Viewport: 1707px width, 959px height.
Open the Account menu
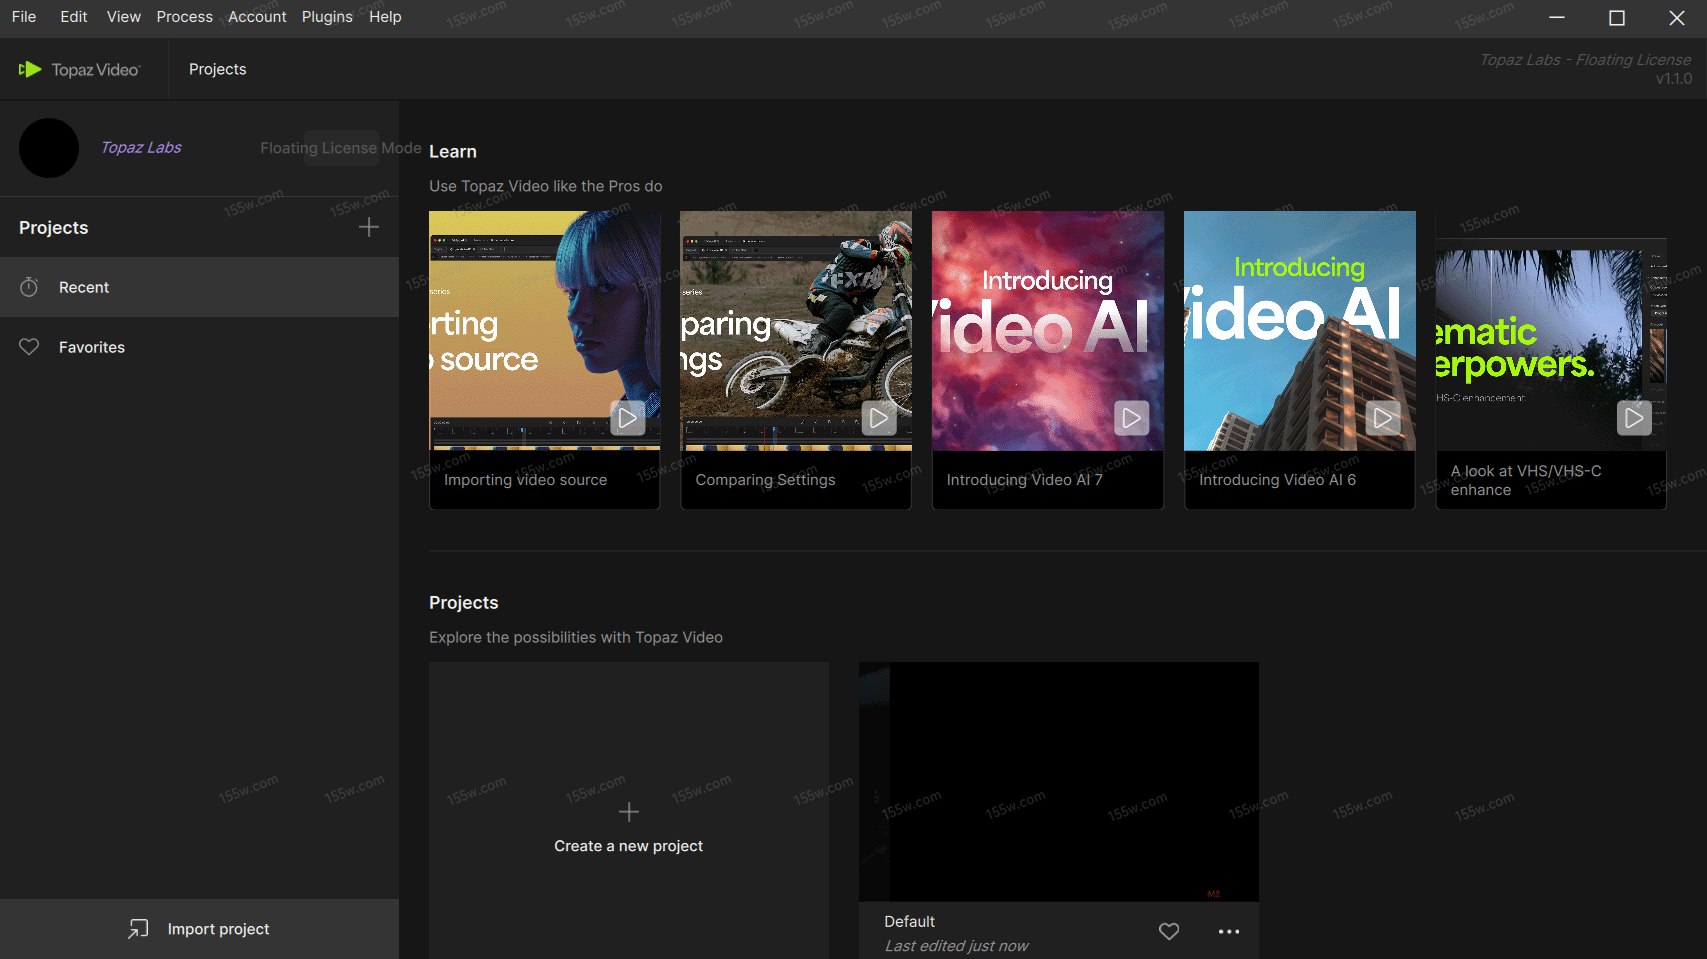click(x=257, y=17)
